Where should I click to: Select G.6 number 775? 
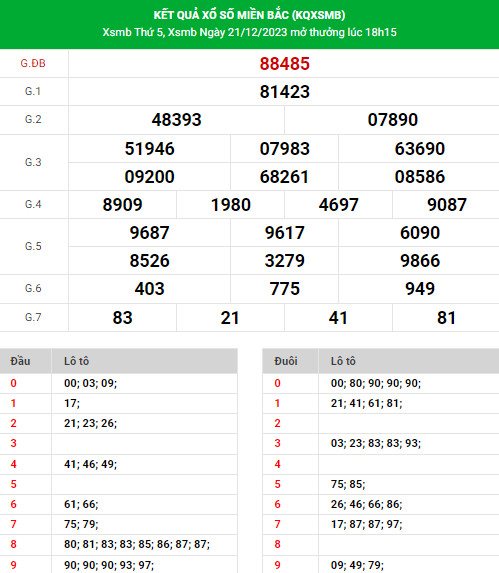pyautogui.click(x=285, y=289)
